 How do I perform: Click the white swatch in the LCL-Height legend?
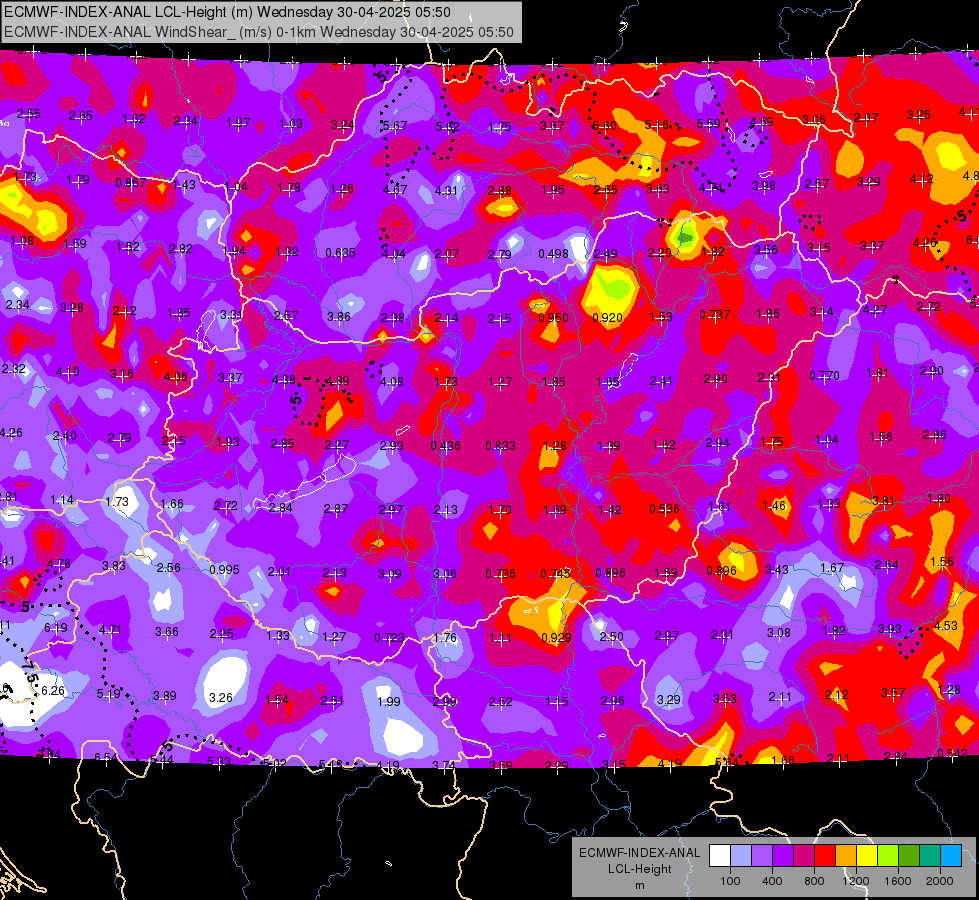point(720,855)
